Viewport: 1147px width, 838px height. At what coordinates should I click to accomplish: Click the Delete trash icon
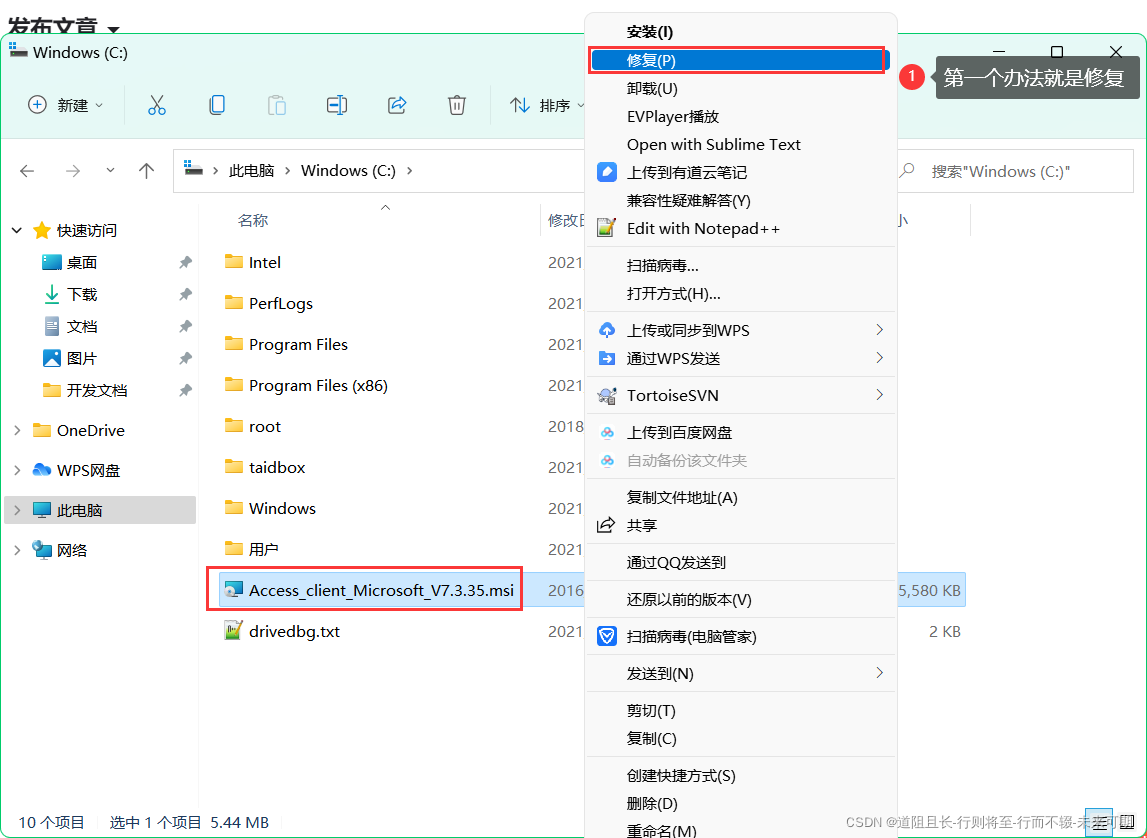click(x=456, y=105)
